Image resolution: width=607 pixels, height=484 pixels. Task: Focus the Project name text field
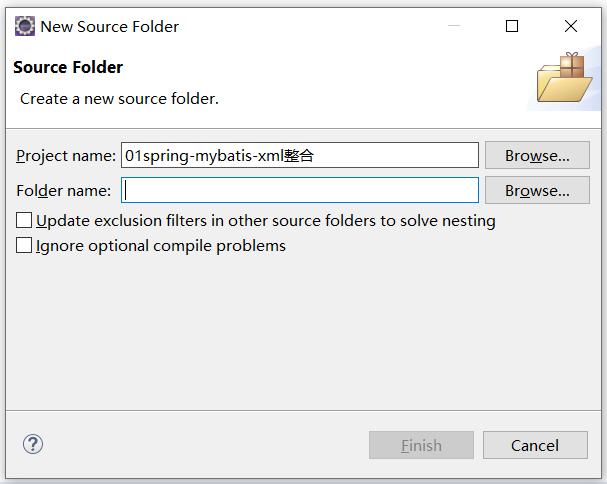[300, 155]
